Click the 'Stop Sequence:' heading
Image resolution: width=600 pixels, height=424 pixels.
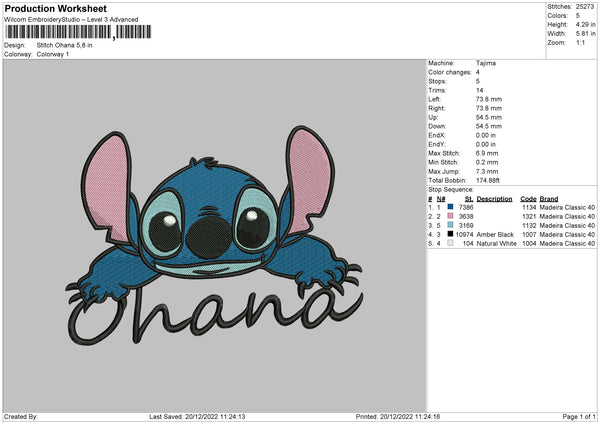[451, 189]
